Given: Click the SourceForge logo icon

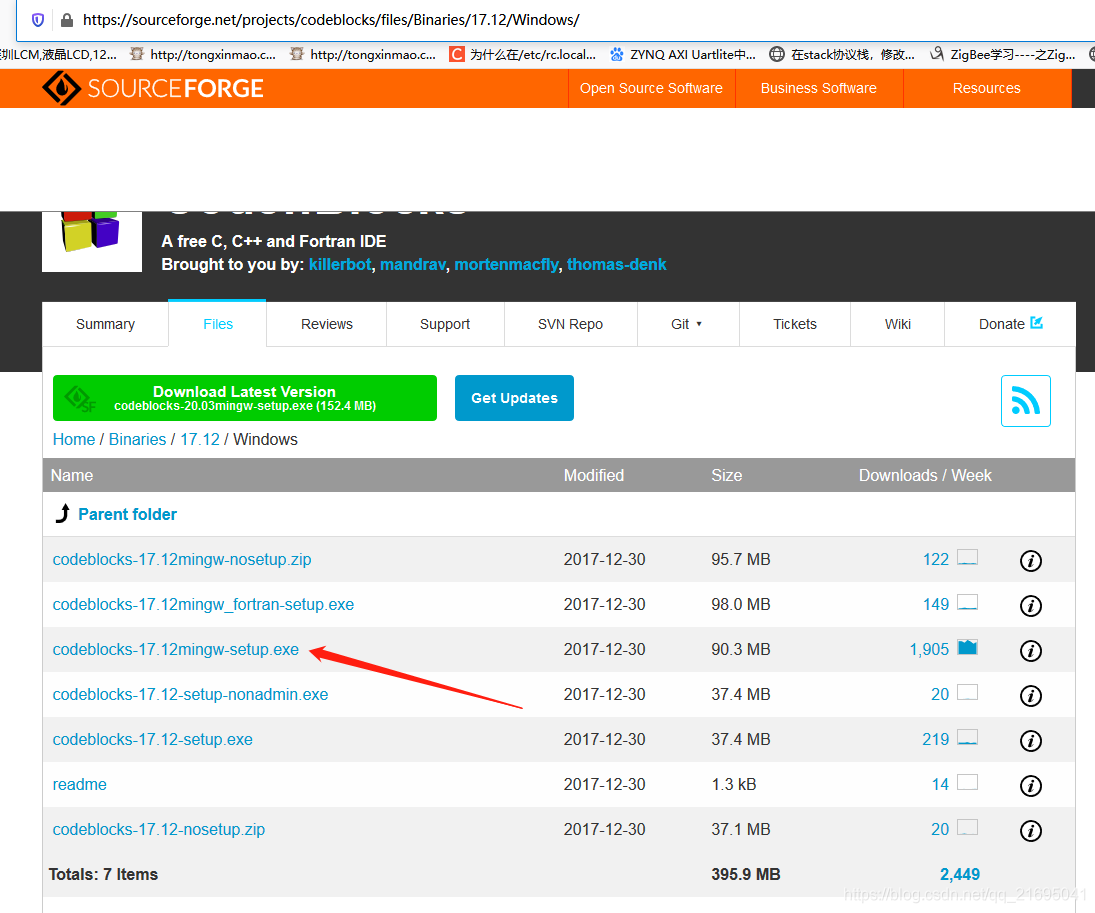Looking at the screenshot, I should [61, 88].
